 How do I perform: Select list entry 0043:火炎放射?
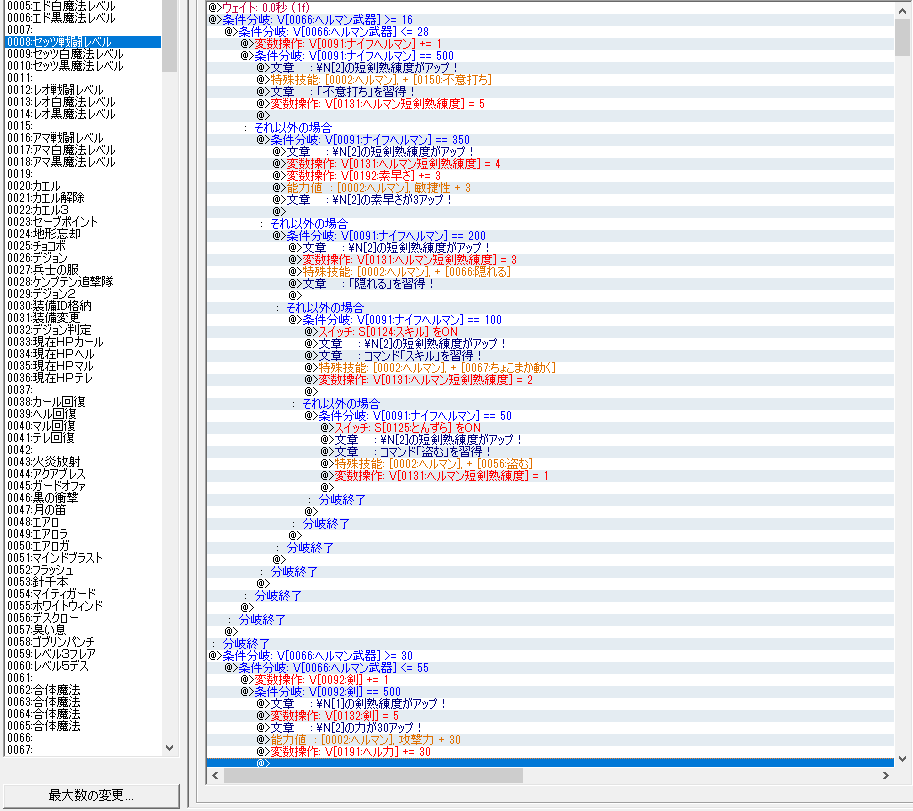(44, 462)
